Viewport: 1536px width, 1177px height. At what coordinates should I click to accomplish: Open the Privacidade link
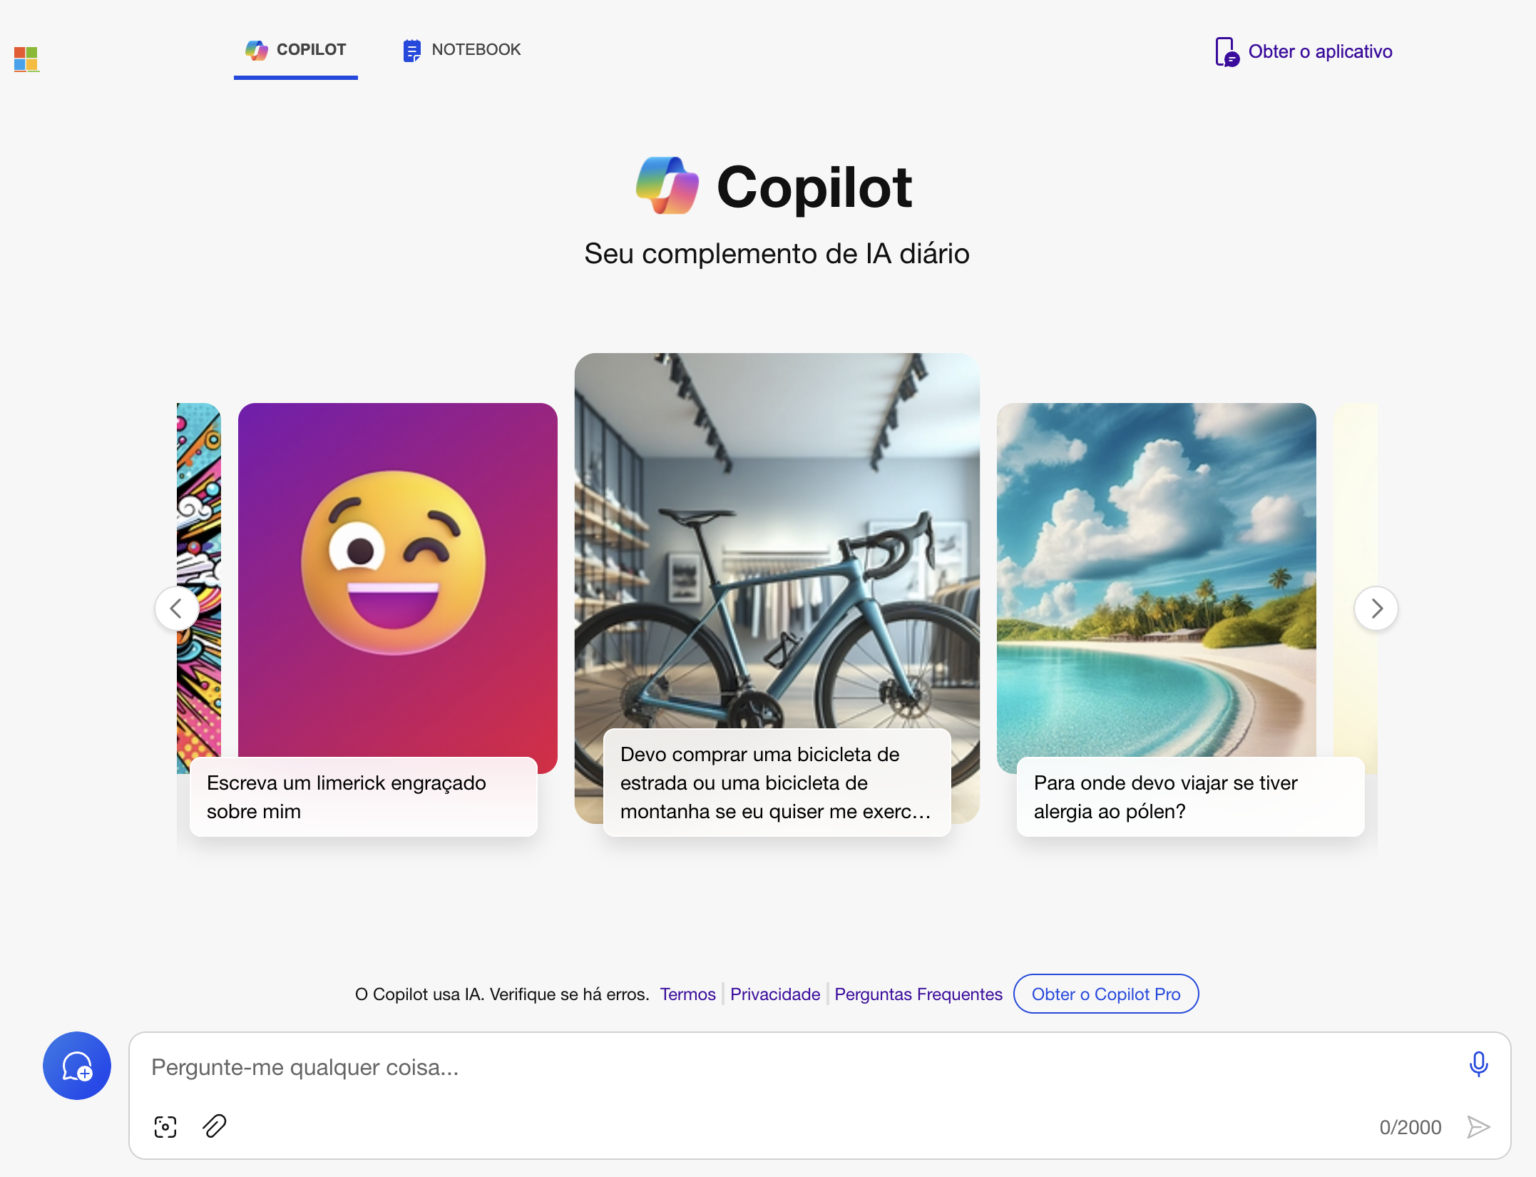tap(775, 994)
